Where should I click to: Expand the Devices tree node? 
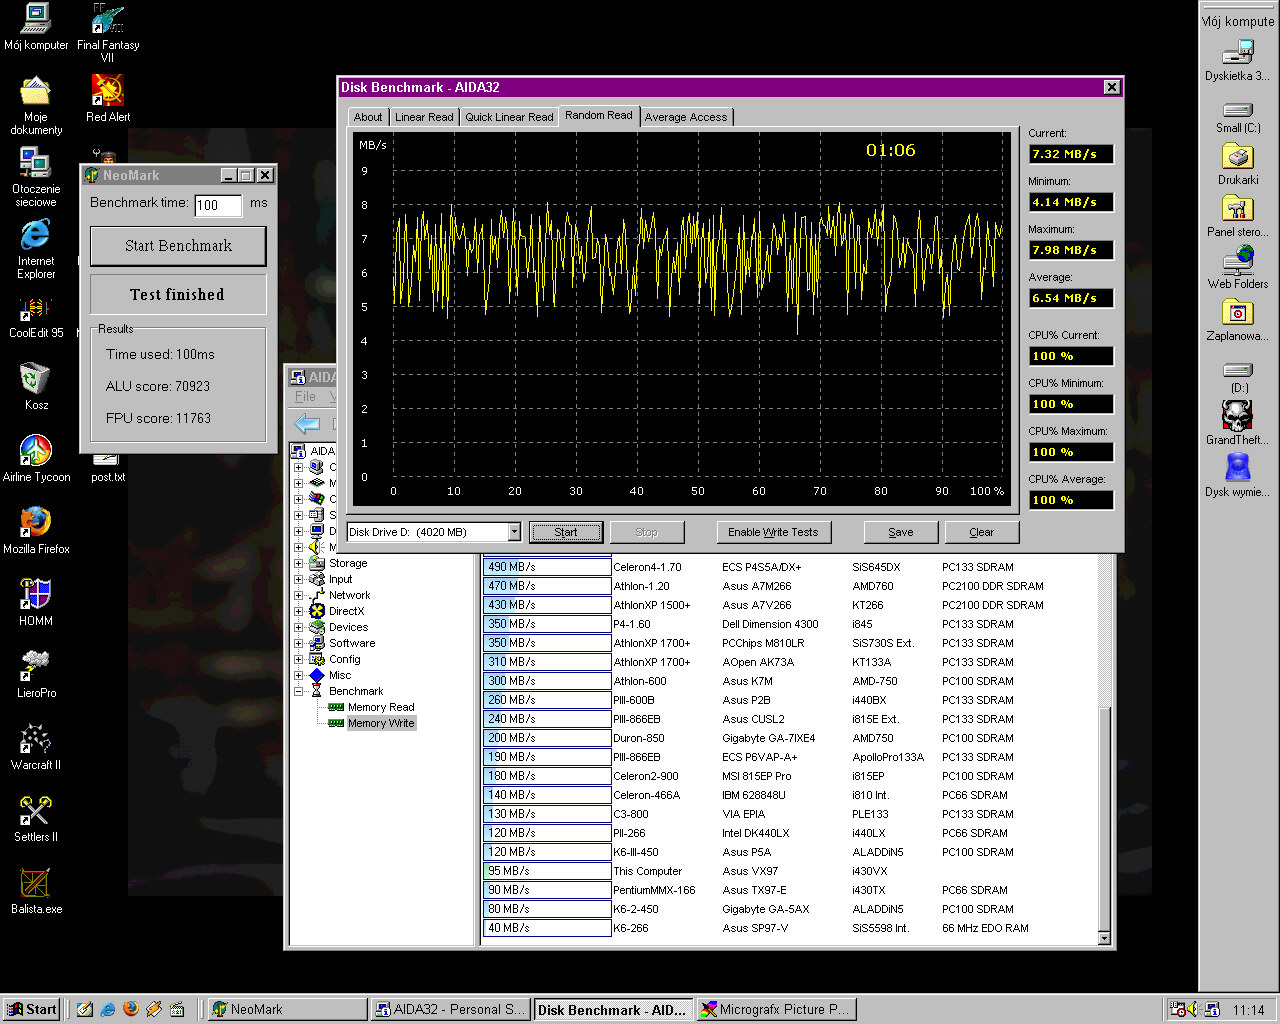pos(298,627)
